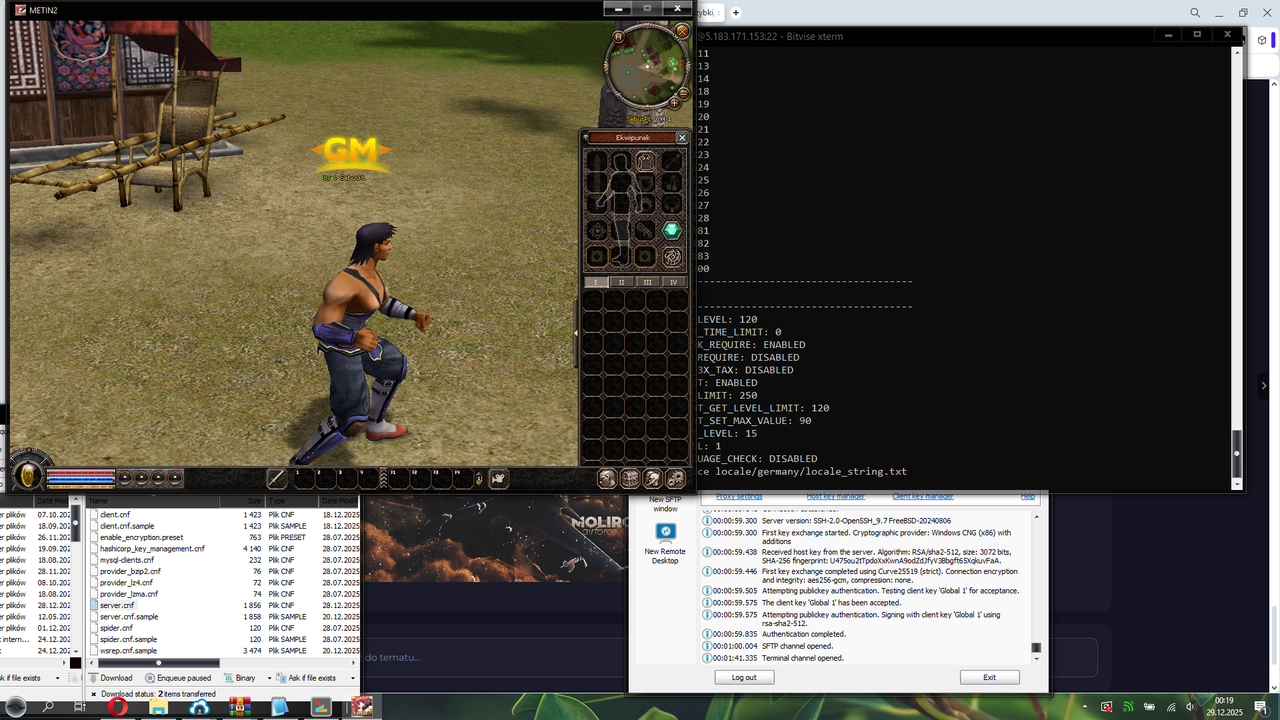The image size is (1280, 720).
Task: Show hidden system tray icons
Action: coord(1085,707)
